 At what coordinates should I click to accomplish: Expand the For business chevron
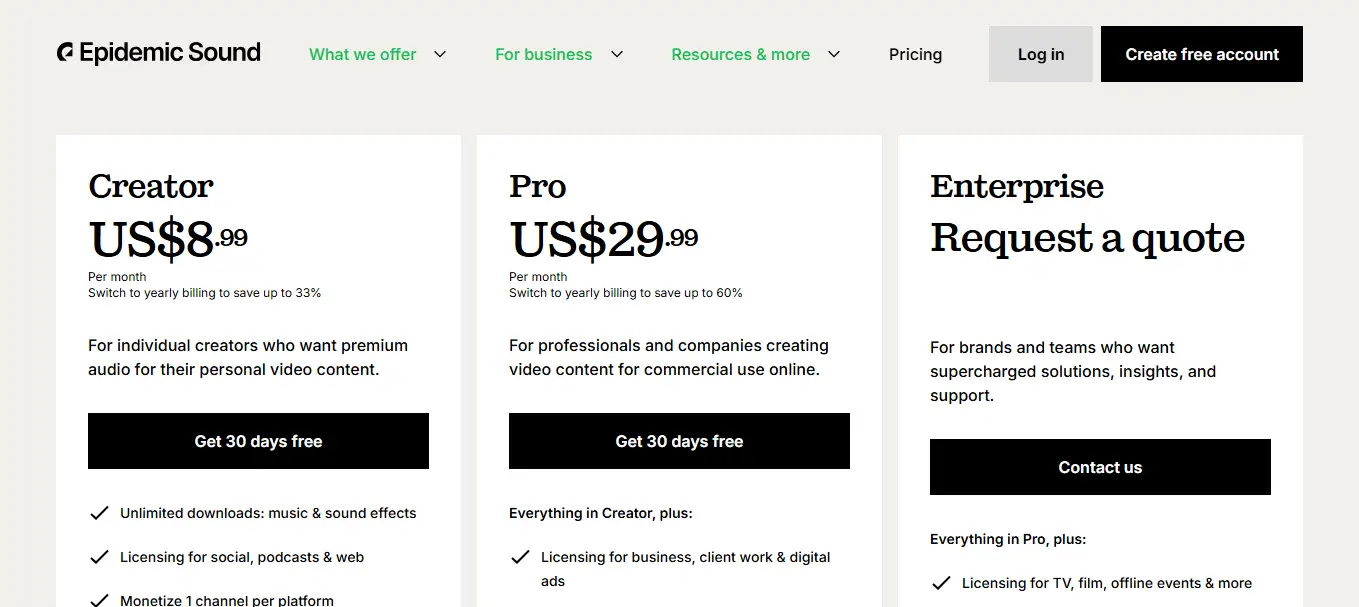(x=617, y=54)
